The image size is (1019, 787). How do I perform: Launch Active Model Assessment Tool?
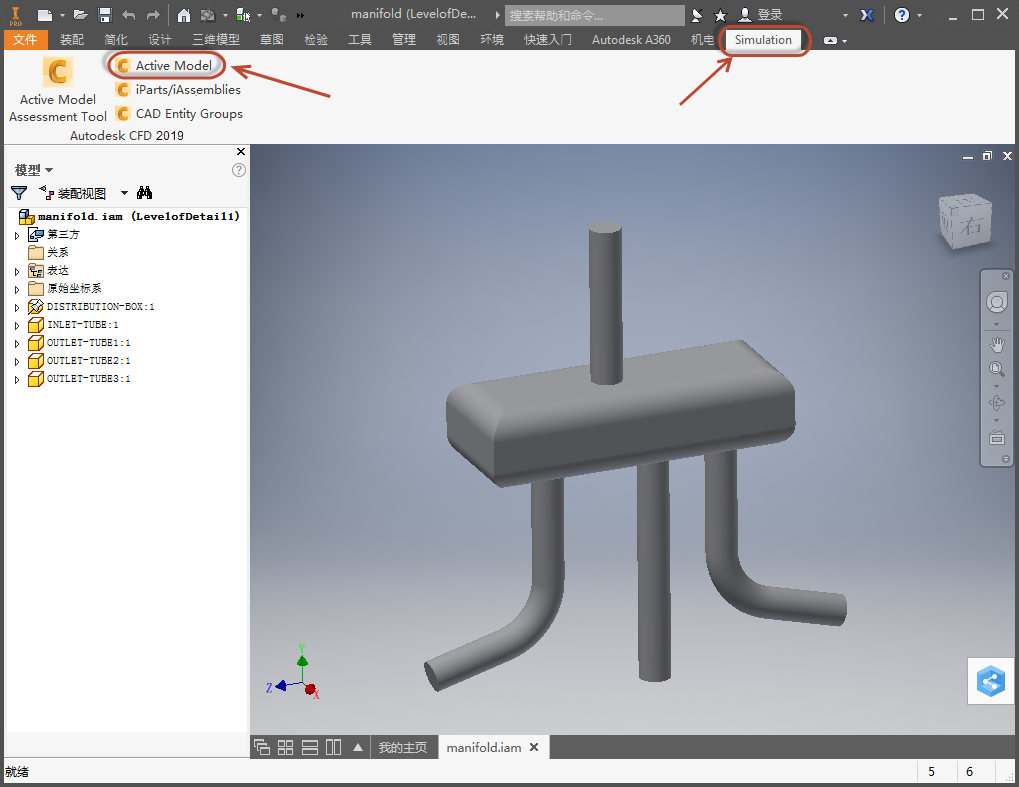click(58, 89)
